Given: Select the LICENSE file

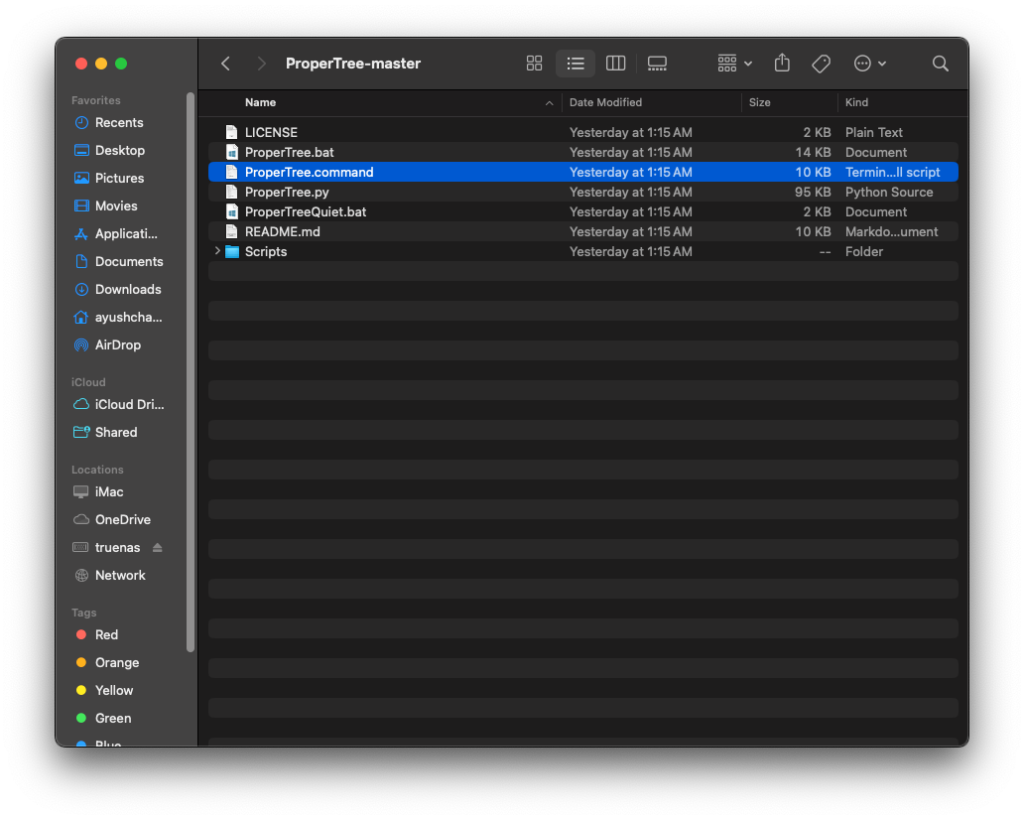Looking at the screenshot, I should point(583,133).
